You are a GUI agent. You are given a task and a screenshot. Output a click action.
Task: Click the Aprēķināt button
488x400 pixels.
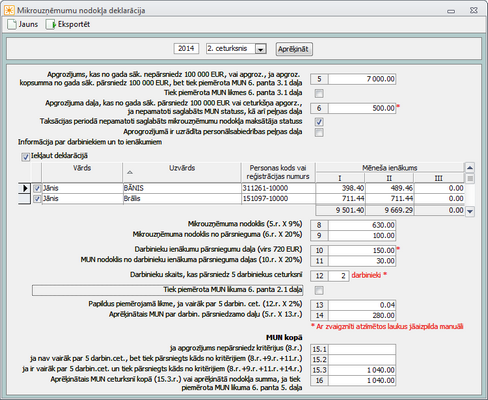click(294, 49)
